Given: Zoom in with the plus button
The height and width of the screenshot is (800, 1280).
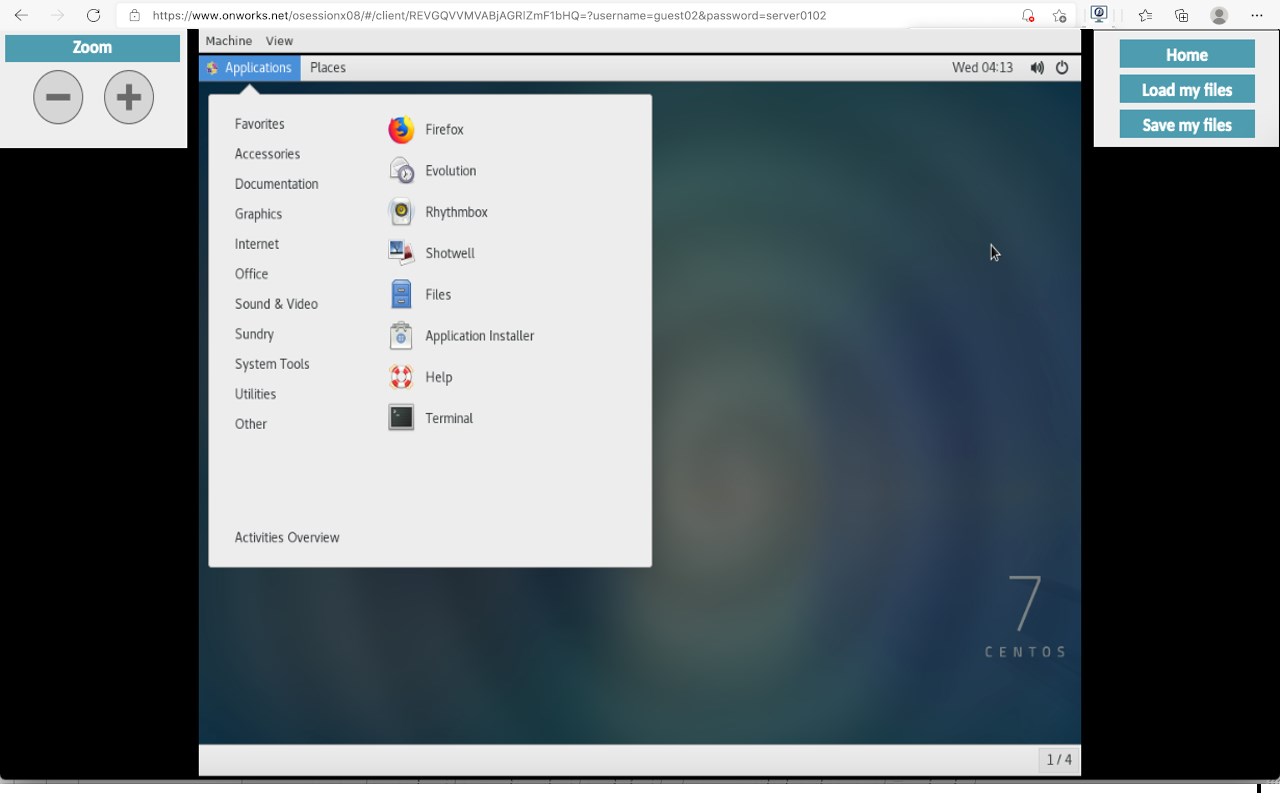Looking at the screenshot, I should point(129,97).
